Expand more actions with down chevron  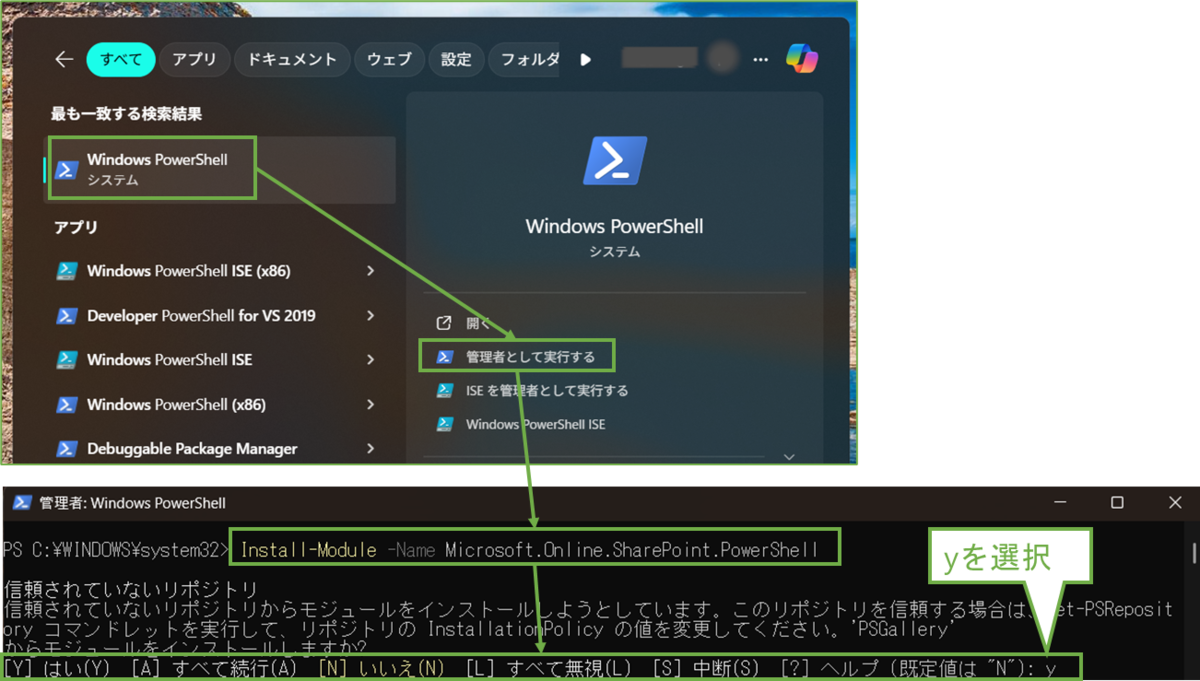pyautogui.click(x=789, y=456)
